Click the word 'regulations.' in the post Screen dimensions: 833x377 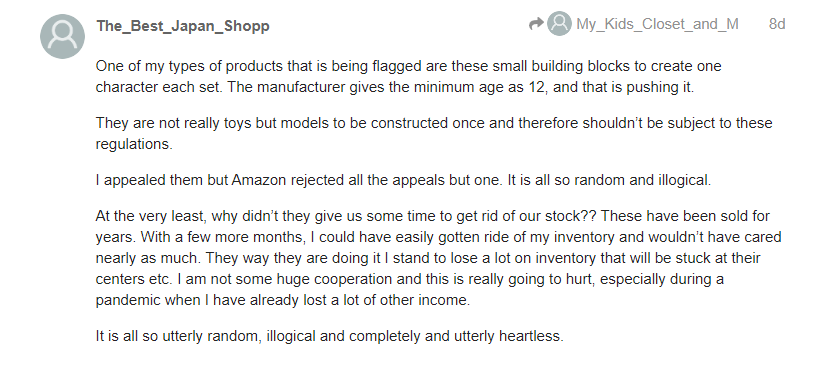pos(134,144)
